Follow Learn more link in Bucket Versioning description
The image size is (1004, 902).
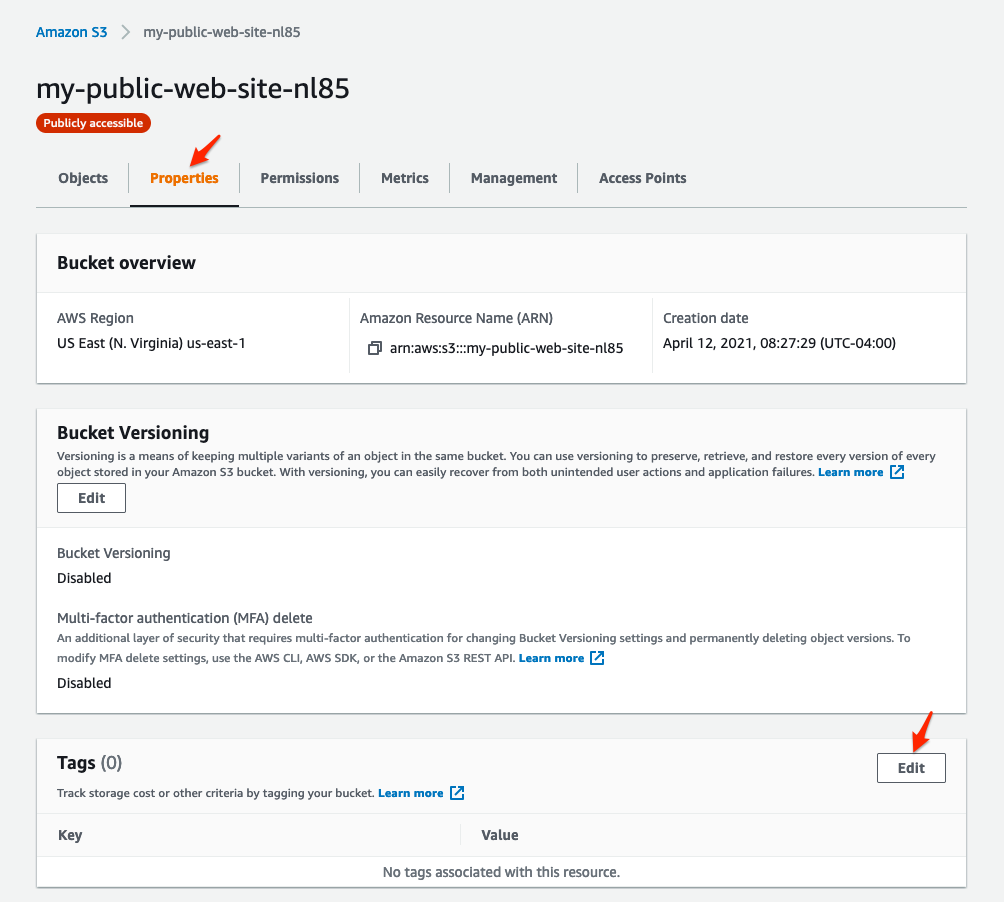click(850, 472)
